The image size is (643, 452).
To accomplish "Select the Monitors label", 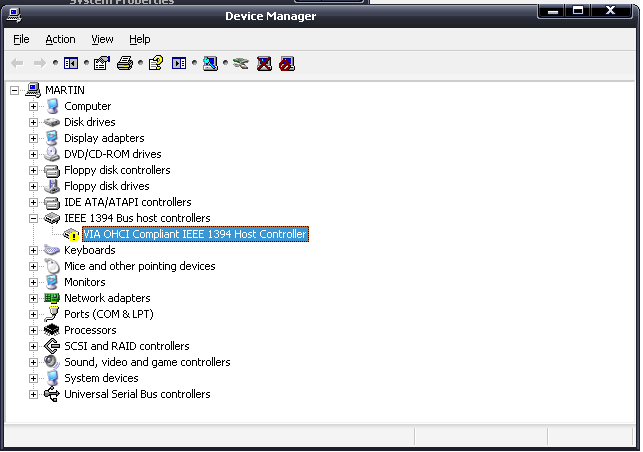I will [85, 282].
